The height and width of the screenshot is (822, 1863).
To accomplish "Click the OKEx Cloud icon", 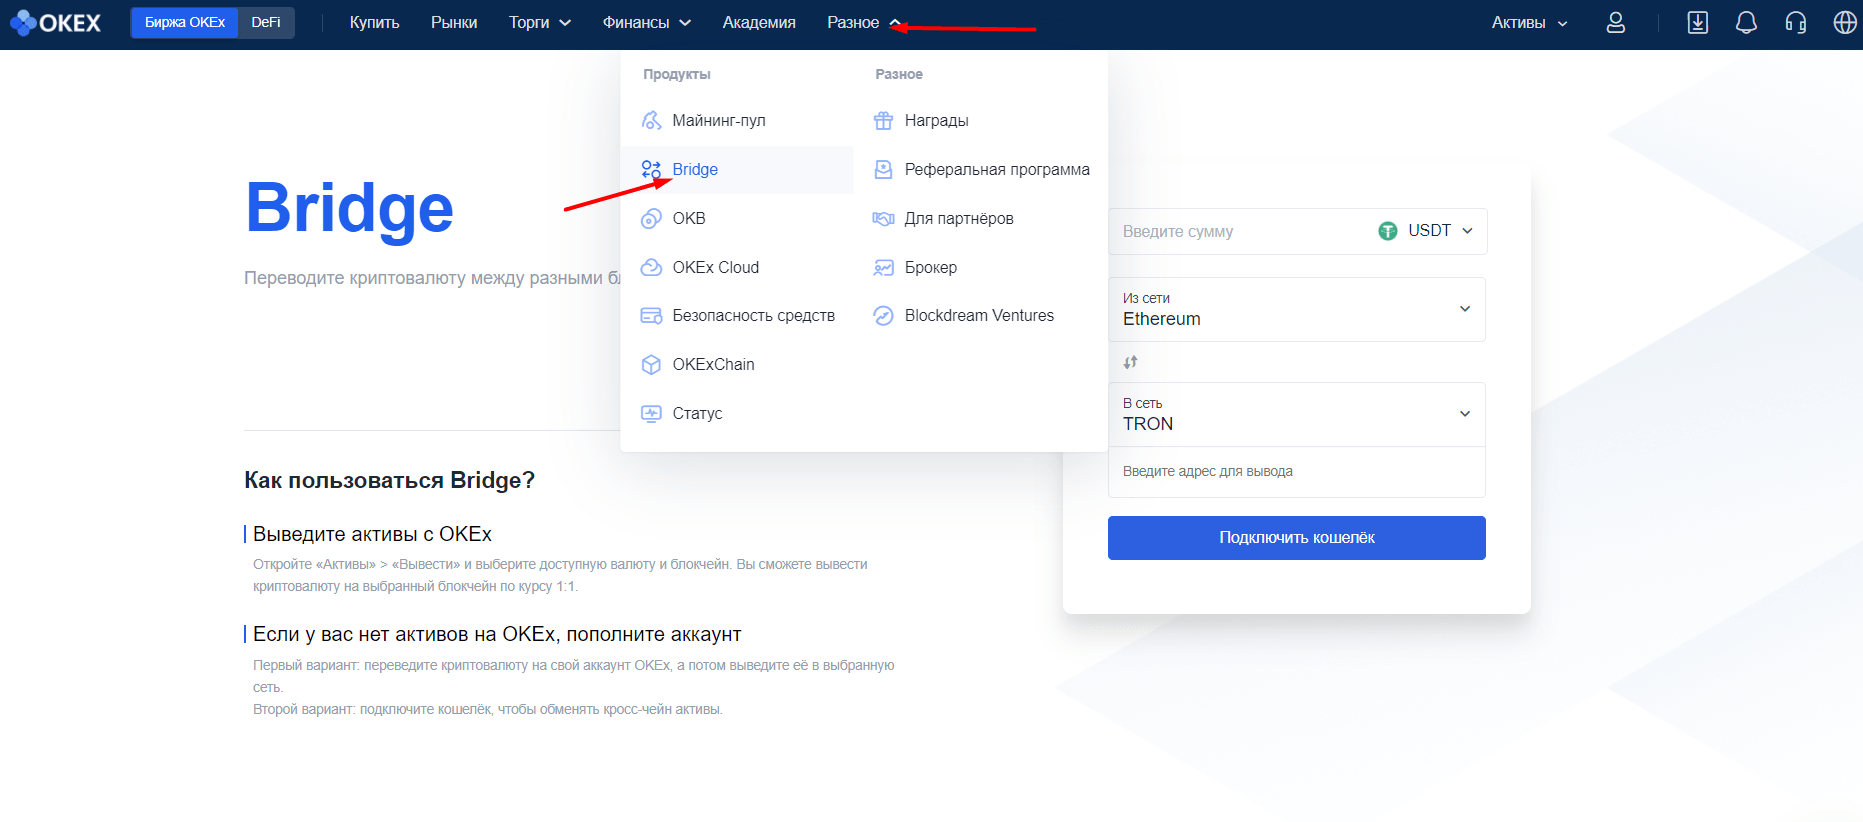I will click(651, 267).
